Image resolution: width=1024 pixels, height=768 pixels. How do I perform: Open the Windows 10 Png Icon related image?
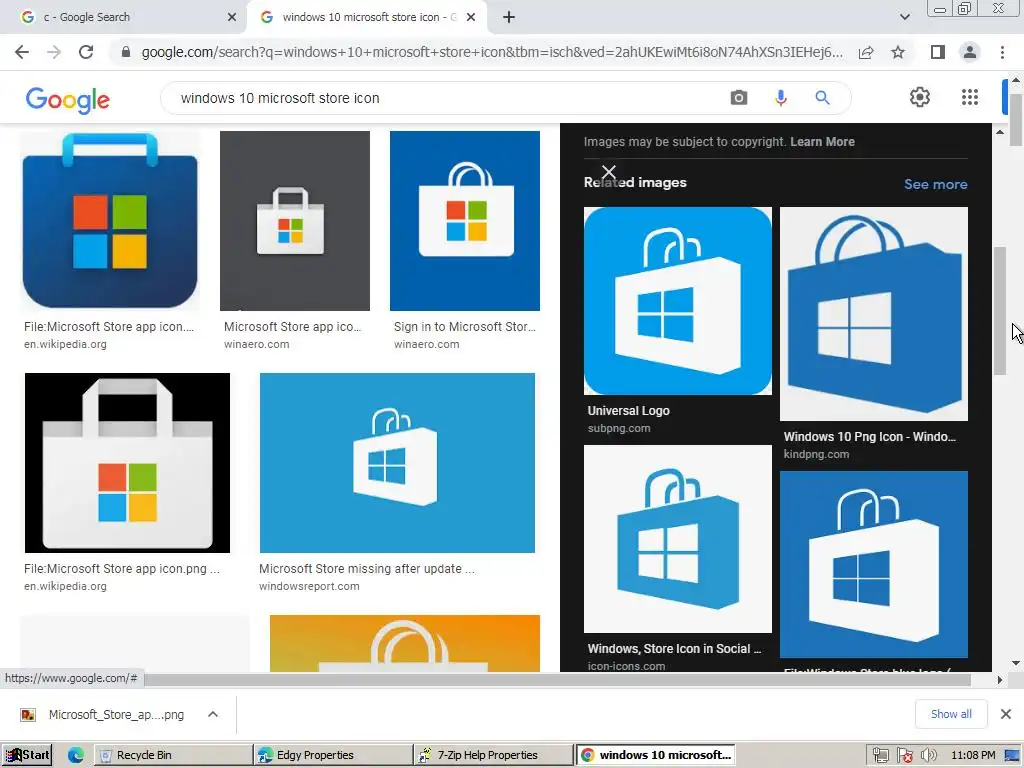[x=874, y=314]
